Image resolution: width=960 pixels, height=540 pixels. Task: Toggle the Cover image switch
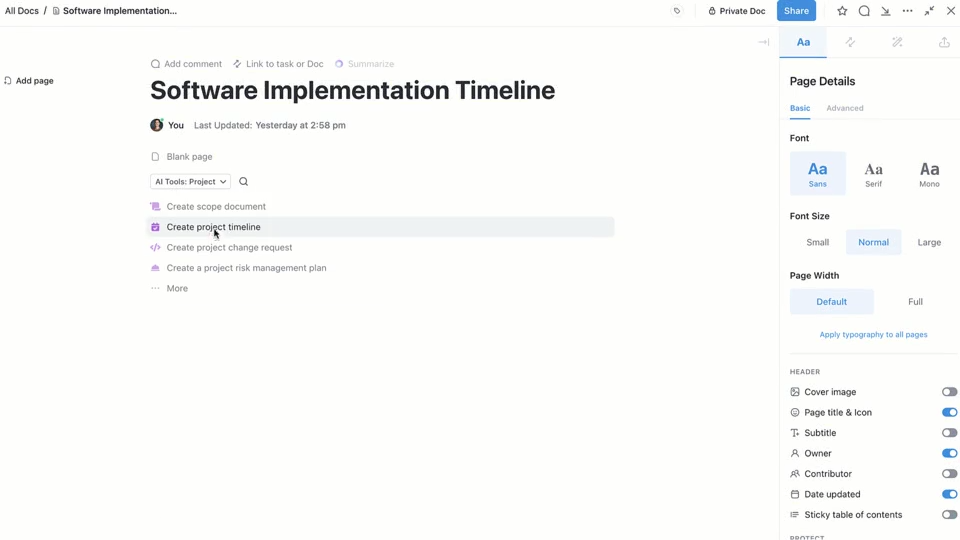[x=949, y=392]
